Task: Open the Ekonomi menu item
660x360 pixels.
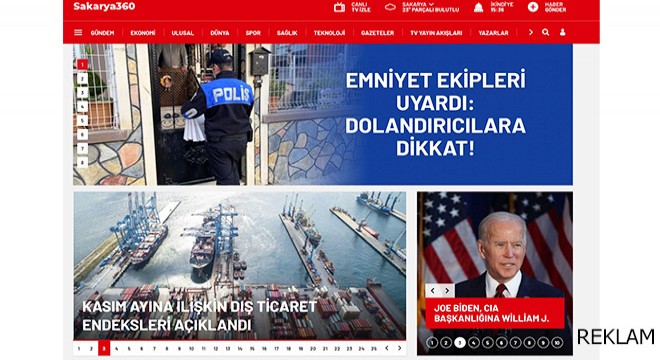Action: 143,32
